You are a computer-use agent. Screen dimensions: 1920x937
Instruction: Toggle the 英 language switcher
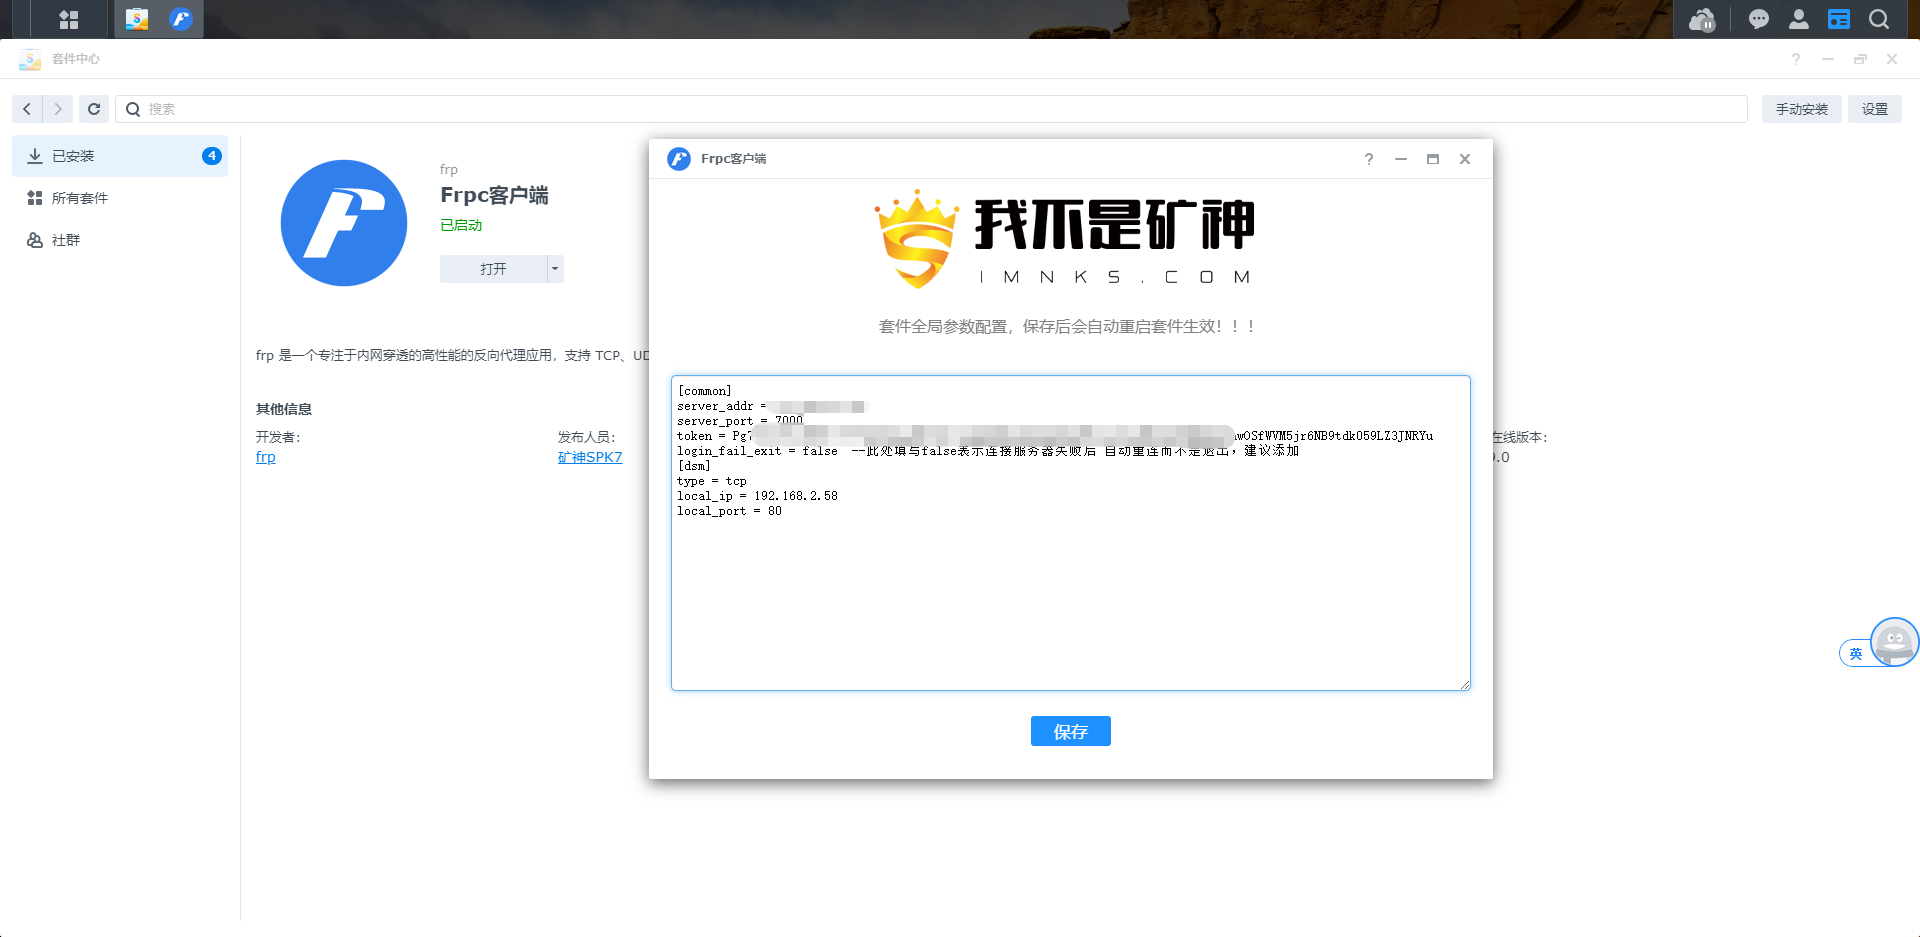[x=1857, y=653]
